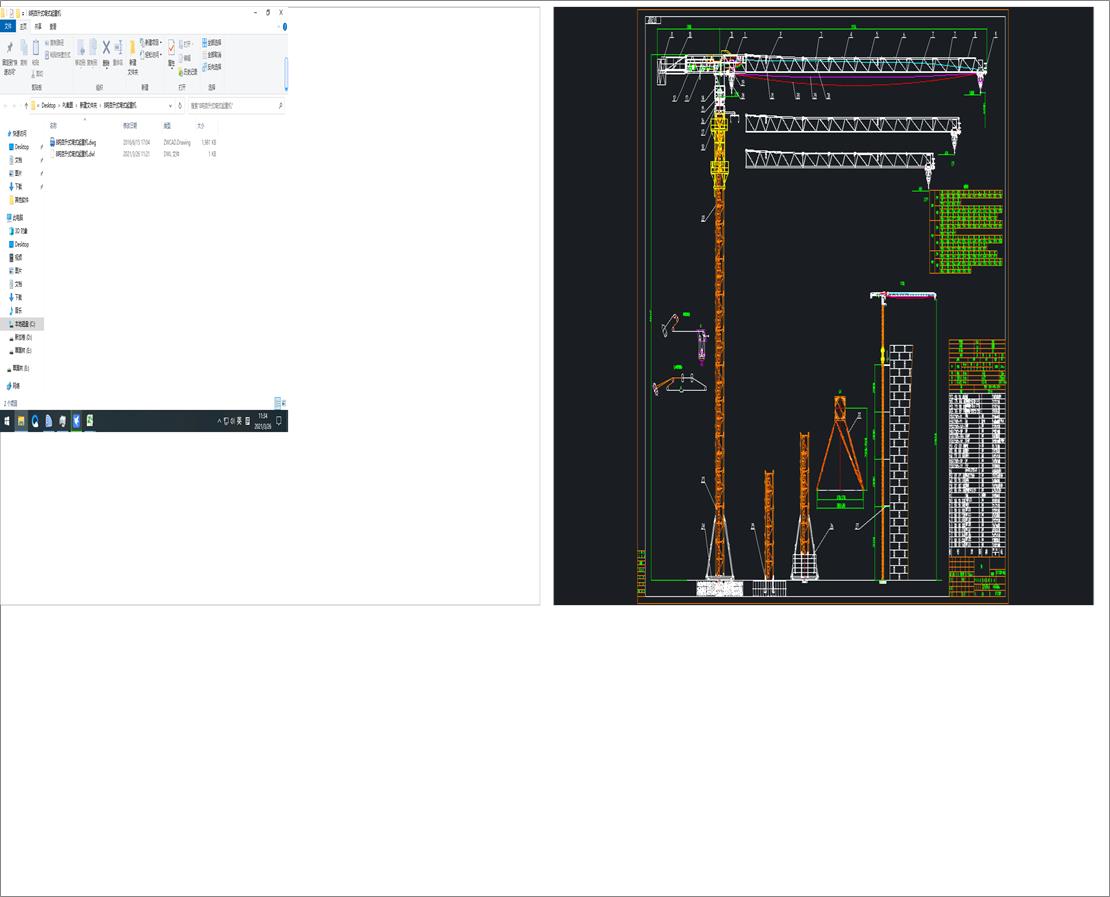Screen dimensions: 1110x897
Task: Click the New folder icon
Action: pyautogui.click(x=132, y=48)
